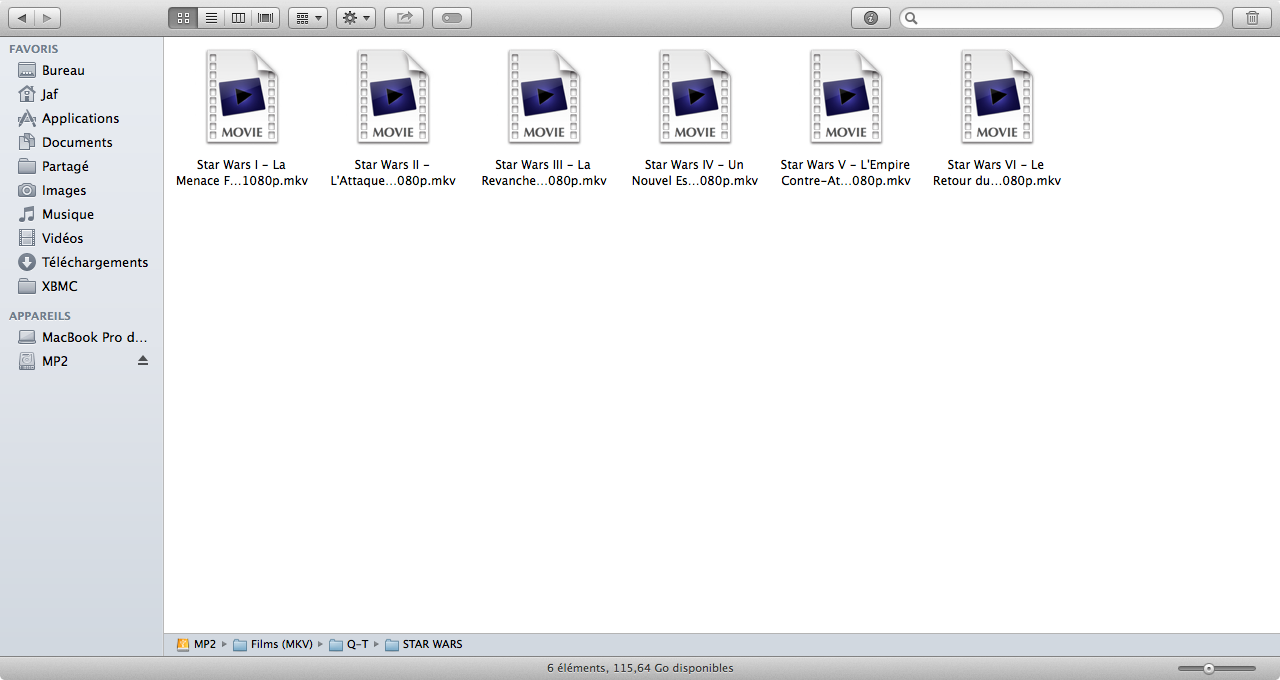Click the Share toolbar button

coord(404,18)
